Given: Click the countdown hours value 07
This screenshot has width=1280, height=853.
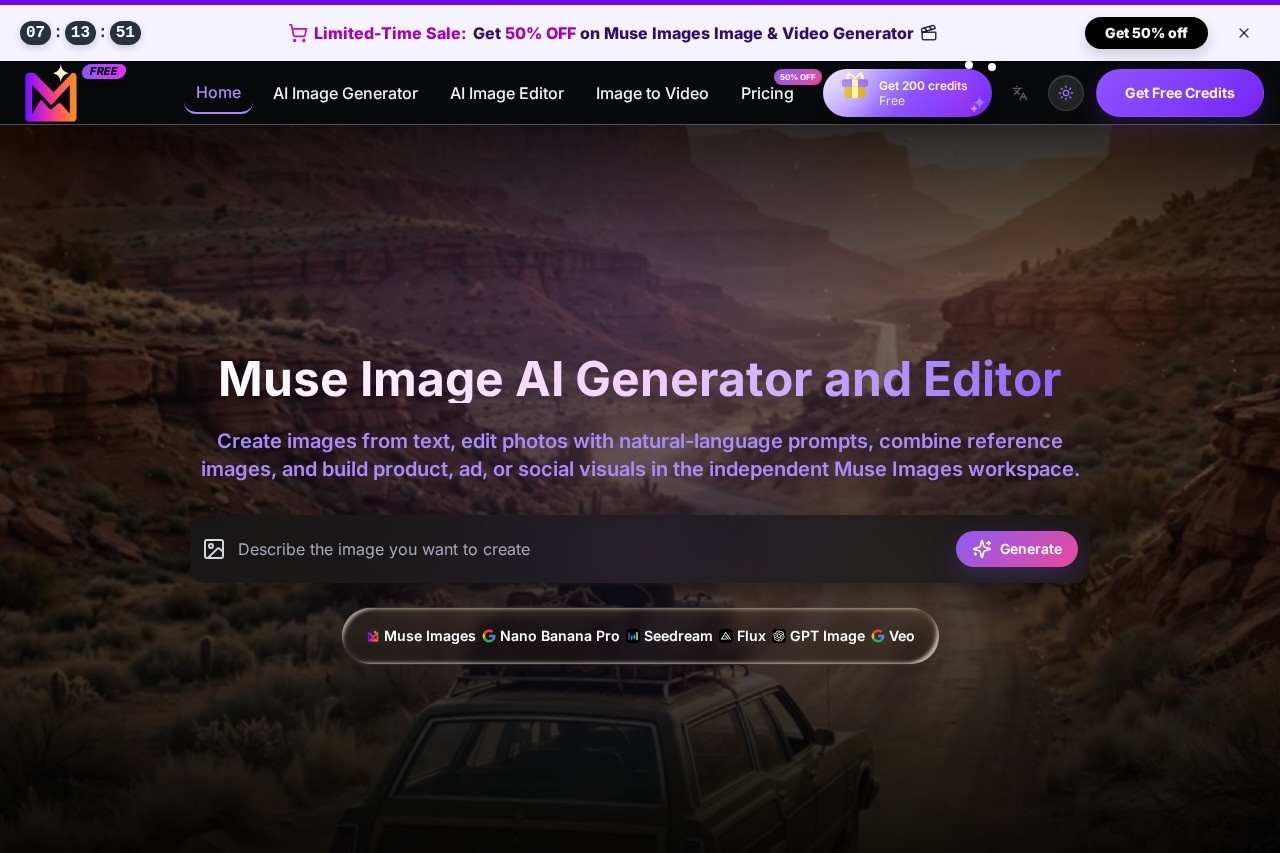Looking at the screenshot, I should [36, 32].
